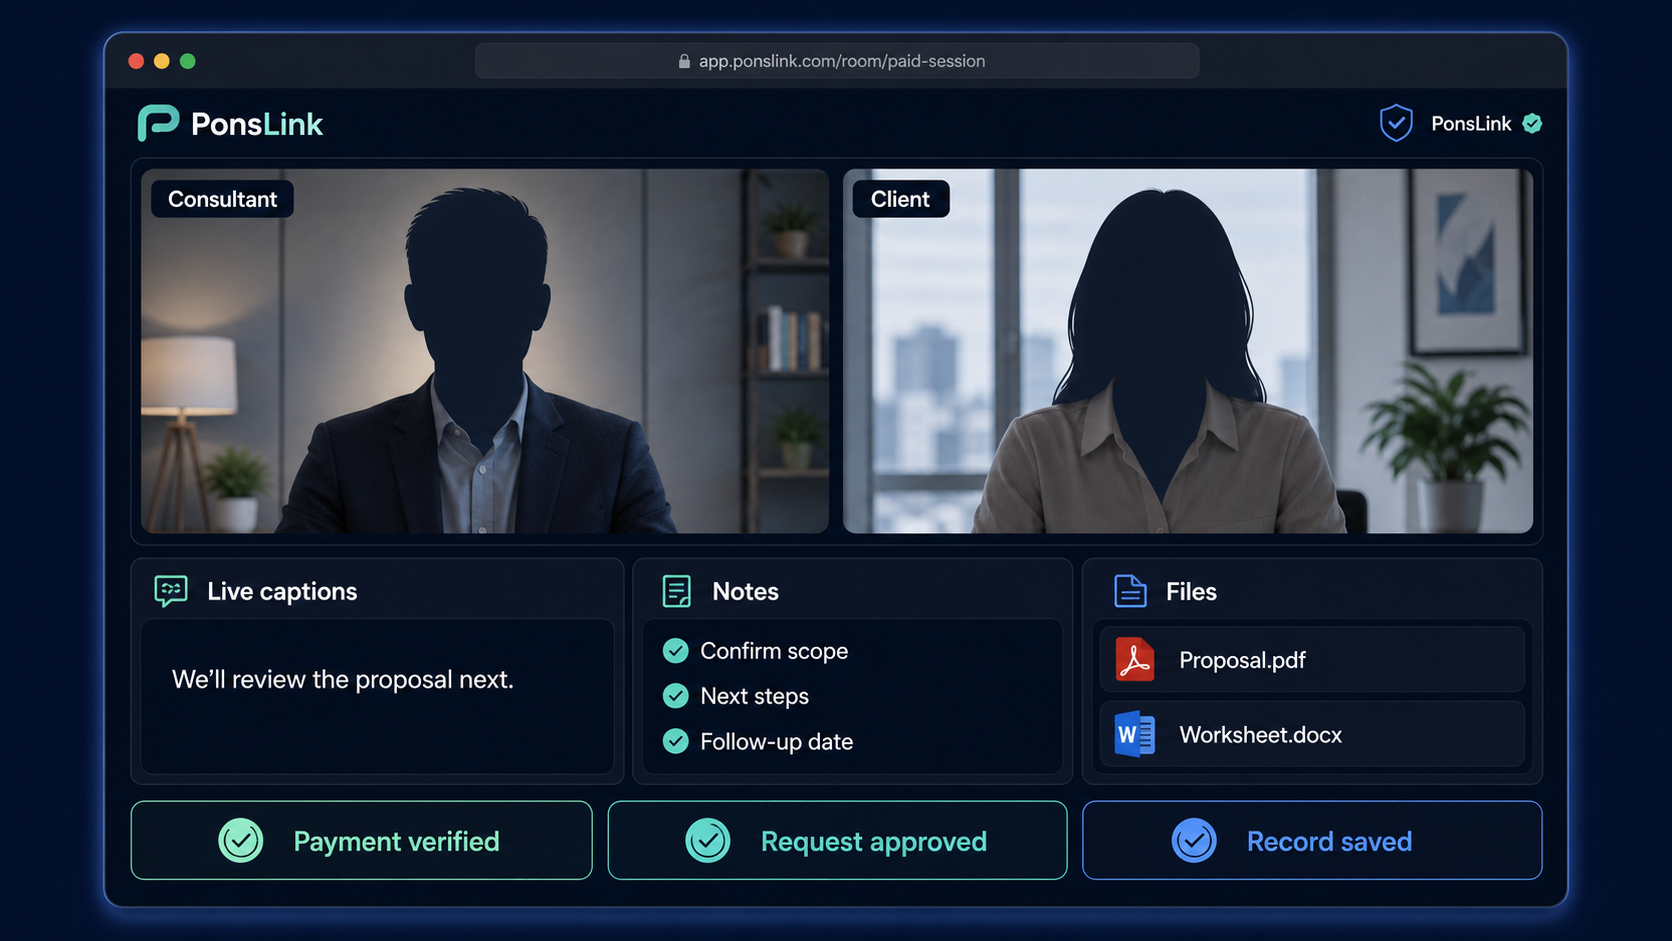Image resolution: width=1672 pixels, height=941 pixels.
Task: Click the yellow minimize window button
Action: [x=162, y=61]
